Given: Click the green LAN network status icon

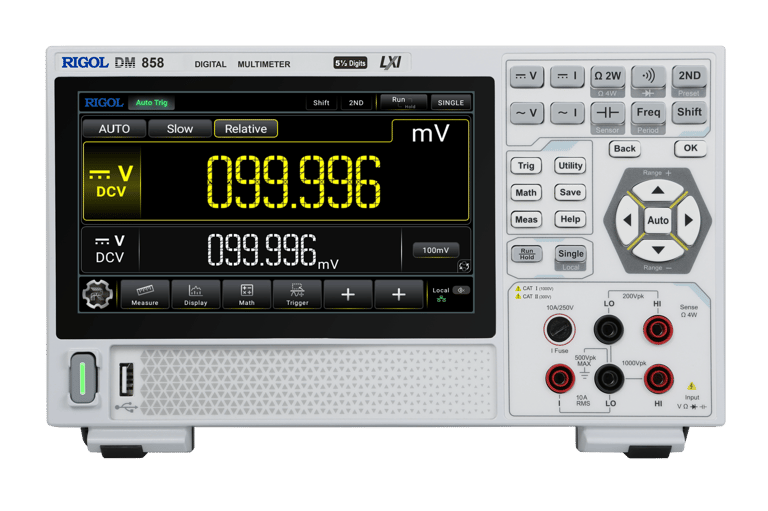Looking at the screenshot, I should pyautogui.click(x=441, y=299).
